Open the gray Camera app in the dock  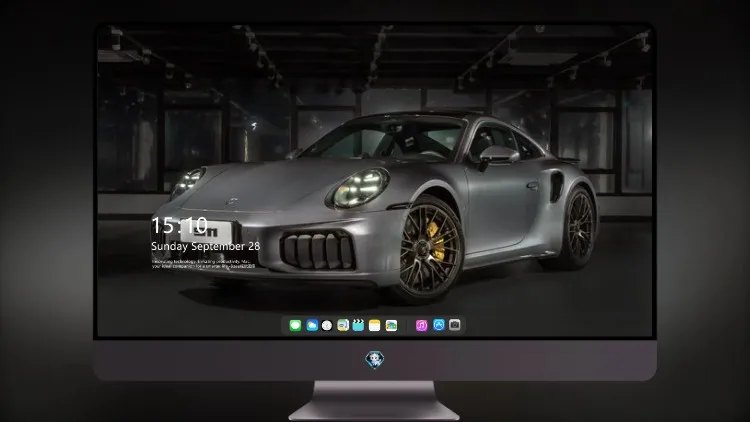pos(455,325)
